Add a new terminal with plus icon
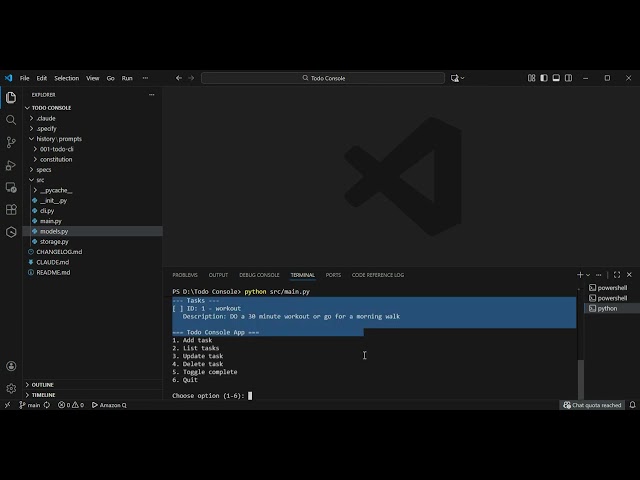The height and width of the screenshot is (480, 640). (580, 275)
